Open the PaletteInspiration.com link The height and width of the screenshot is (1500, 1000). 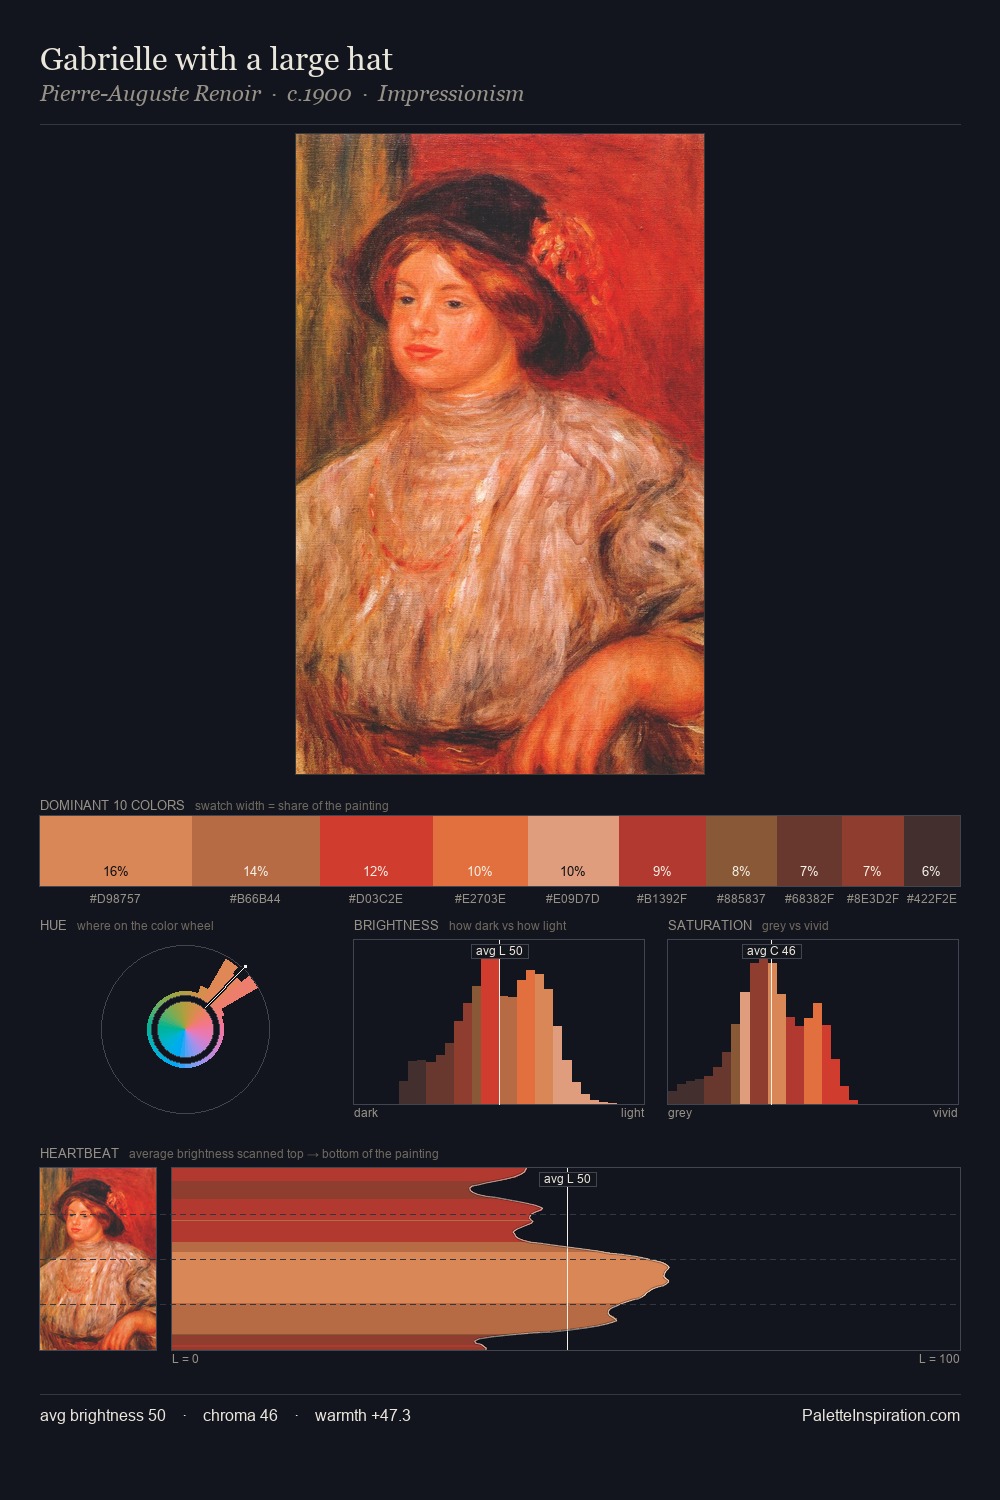[x=881, y=1415]
